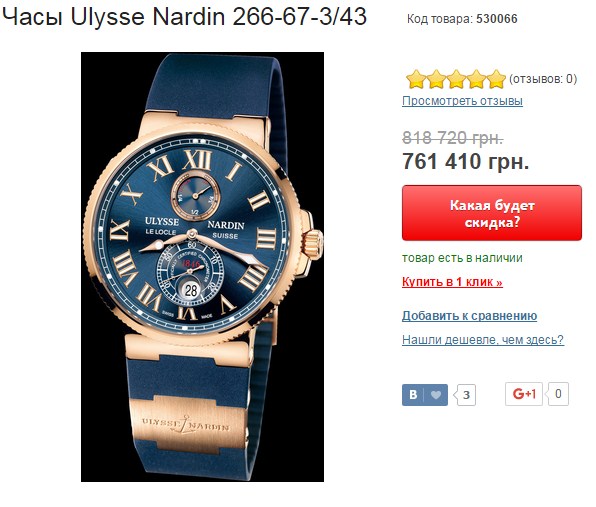Open "Нашли дешевле, чем здесь?" link
Screen dimensions: 596x507
click(483, 339)
